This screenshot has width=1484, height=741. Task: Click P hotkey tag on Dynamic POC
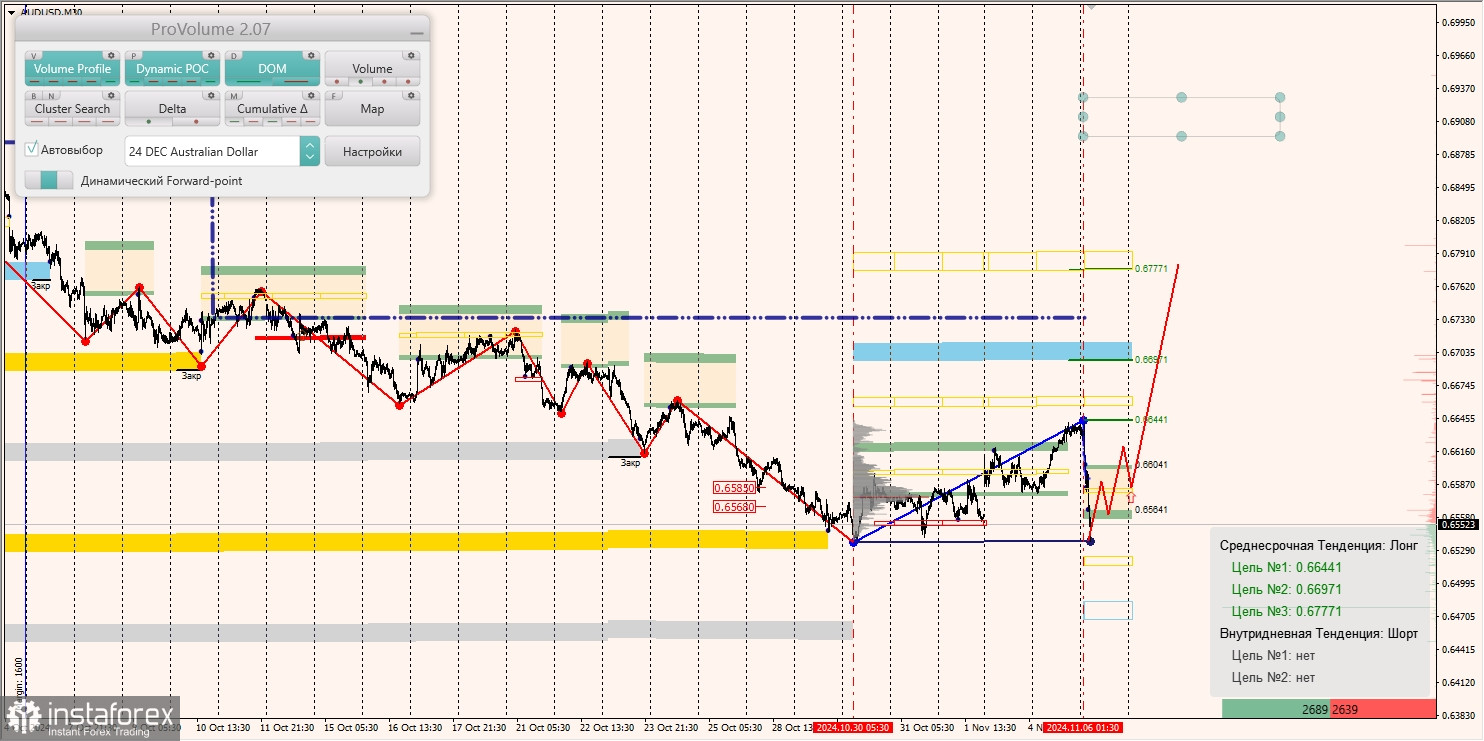[133, 55]
